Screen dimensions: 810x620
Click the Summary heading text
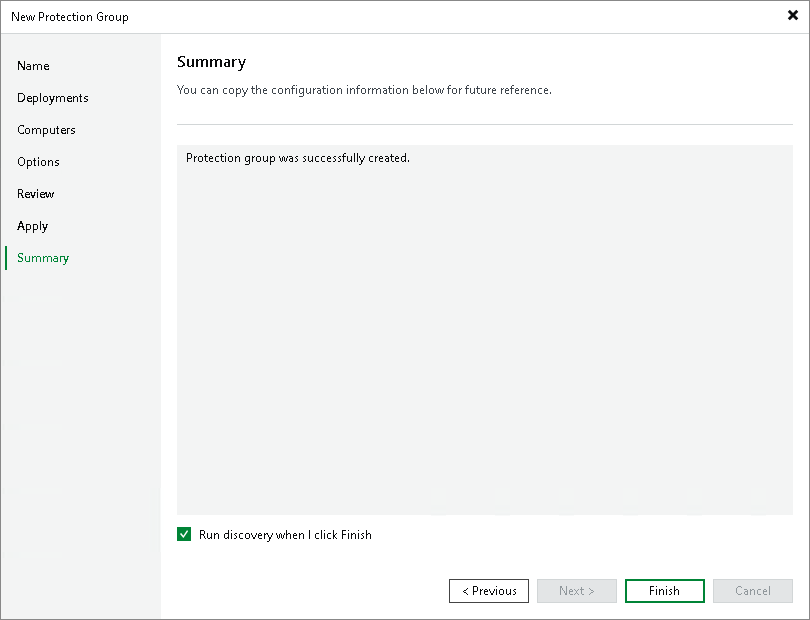[211, 62]
